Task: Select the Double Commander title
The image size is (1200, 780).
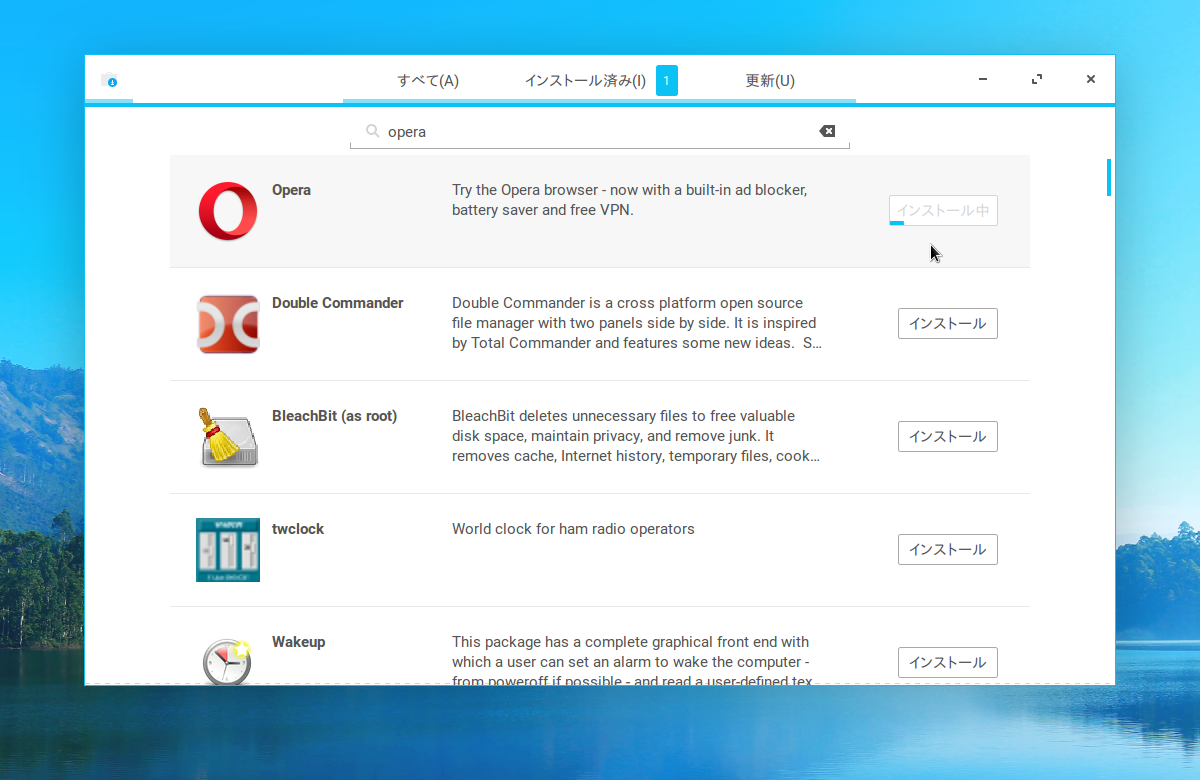Action: click(x=338, y=303)
